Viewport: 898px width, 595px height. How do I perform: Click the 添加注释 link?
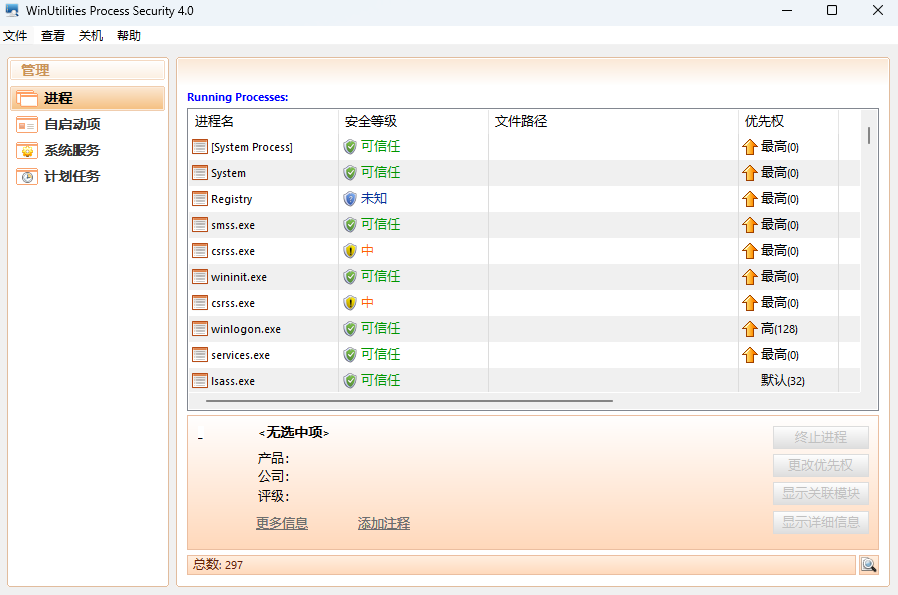(x=384, y=523)
